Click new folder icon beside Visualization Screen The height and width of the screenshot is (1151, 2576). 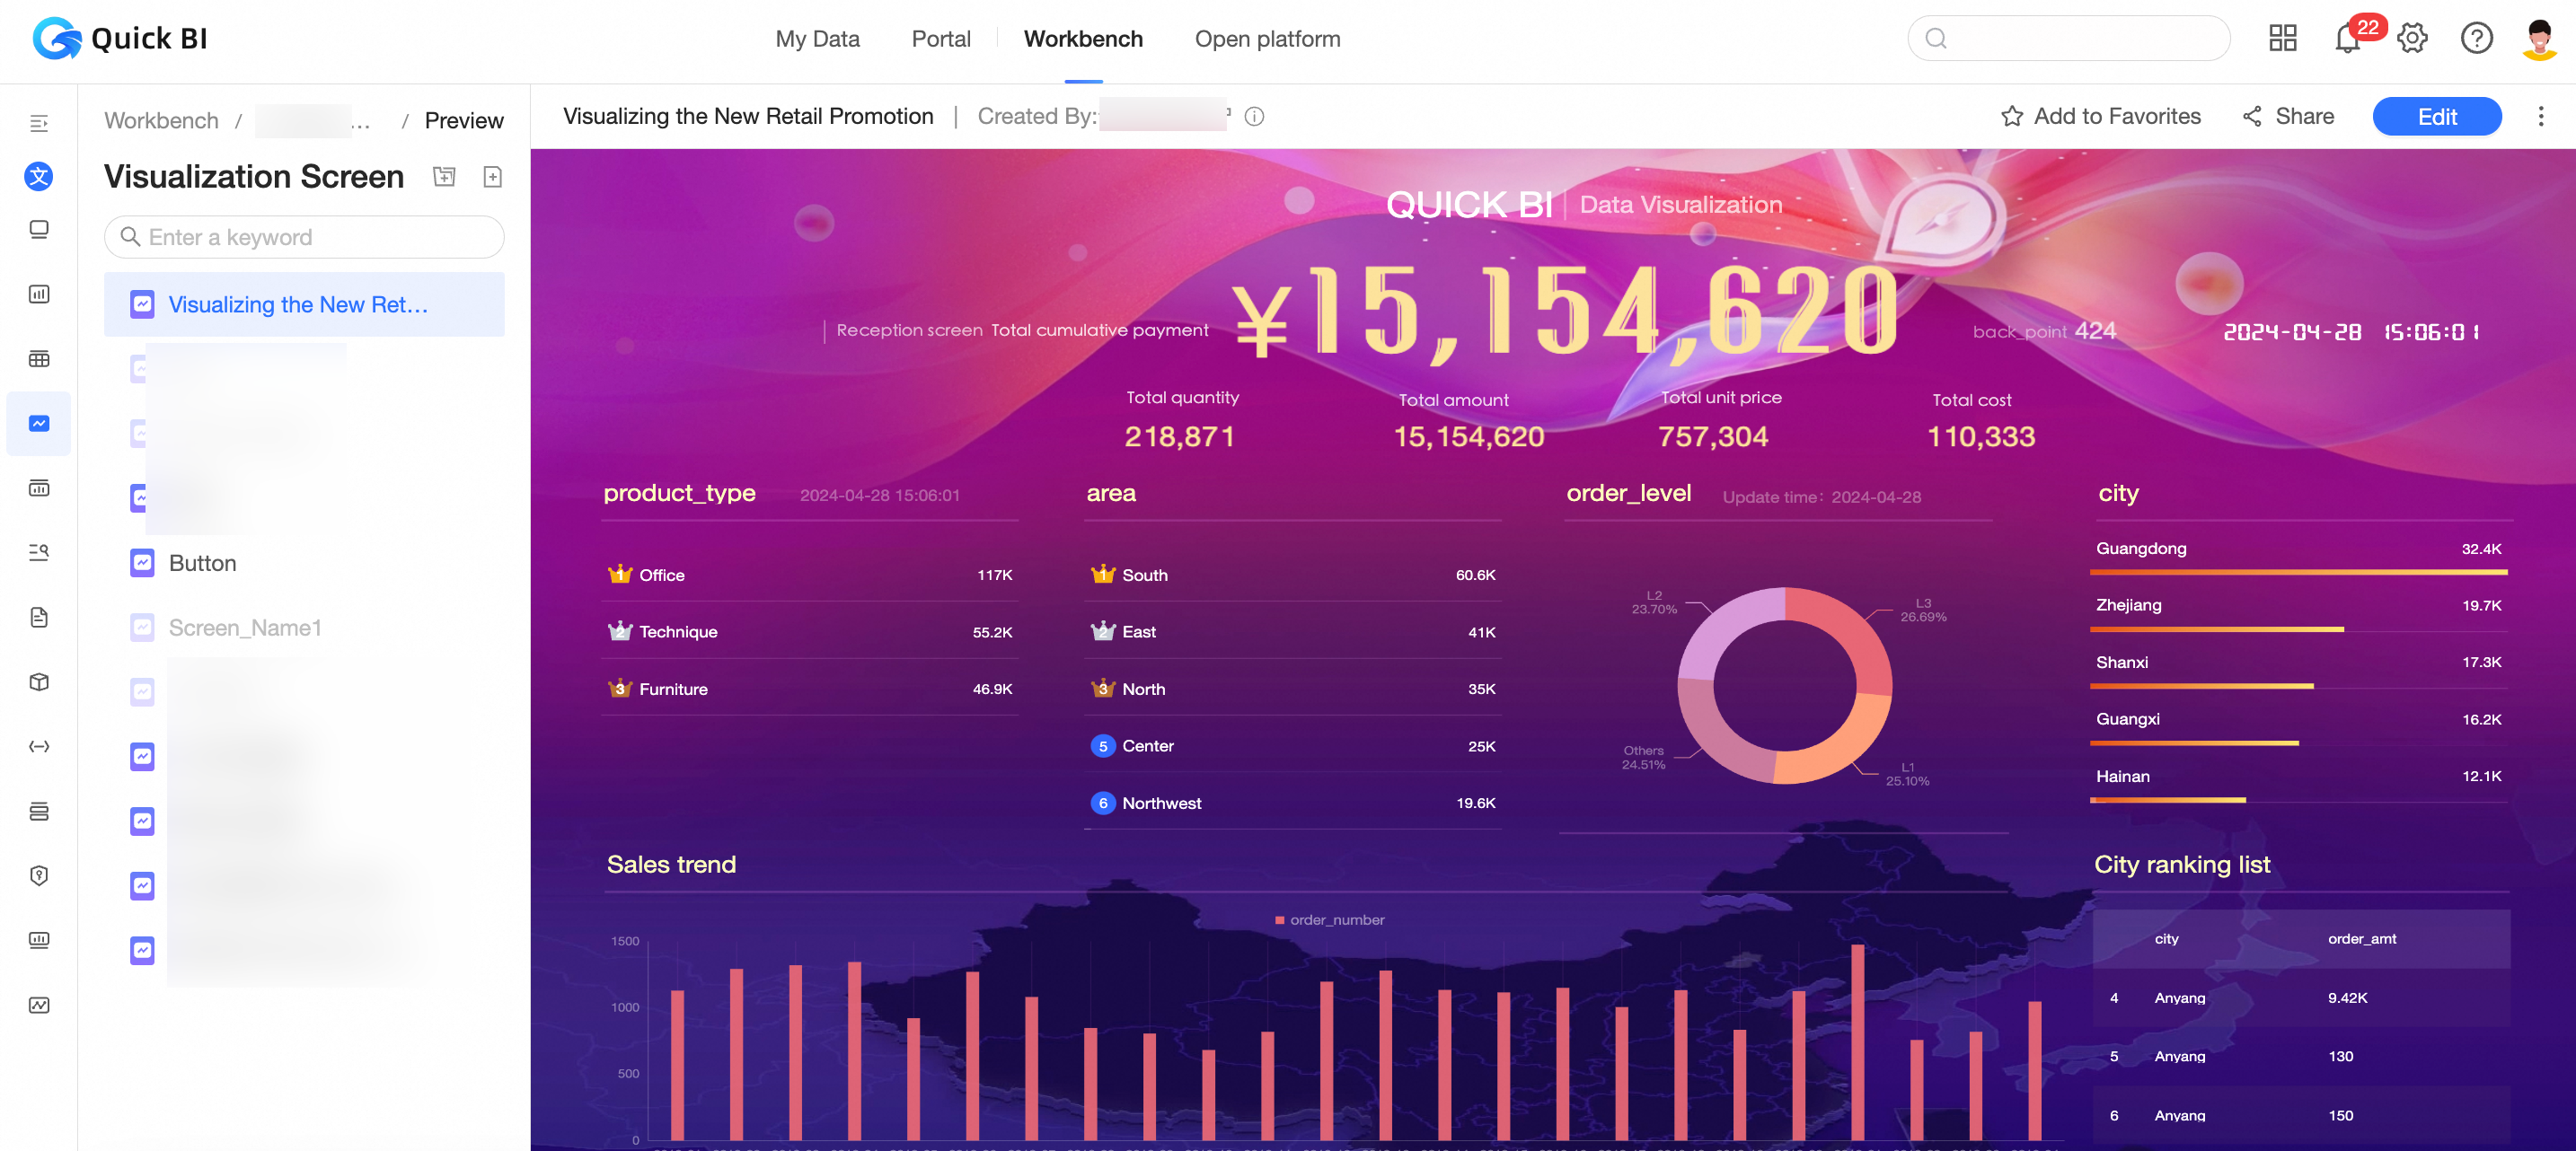(444, 177)
